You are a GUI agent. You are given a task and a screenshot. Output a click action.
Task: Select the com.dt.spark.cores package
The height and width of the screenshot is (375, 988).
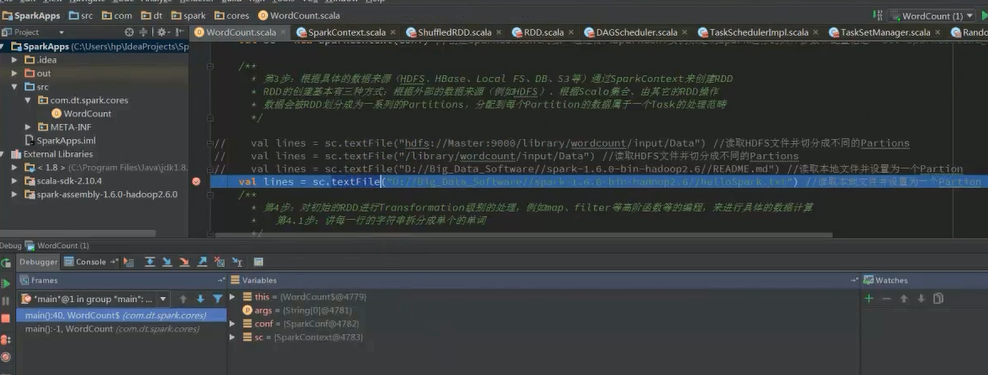point(83,100)
